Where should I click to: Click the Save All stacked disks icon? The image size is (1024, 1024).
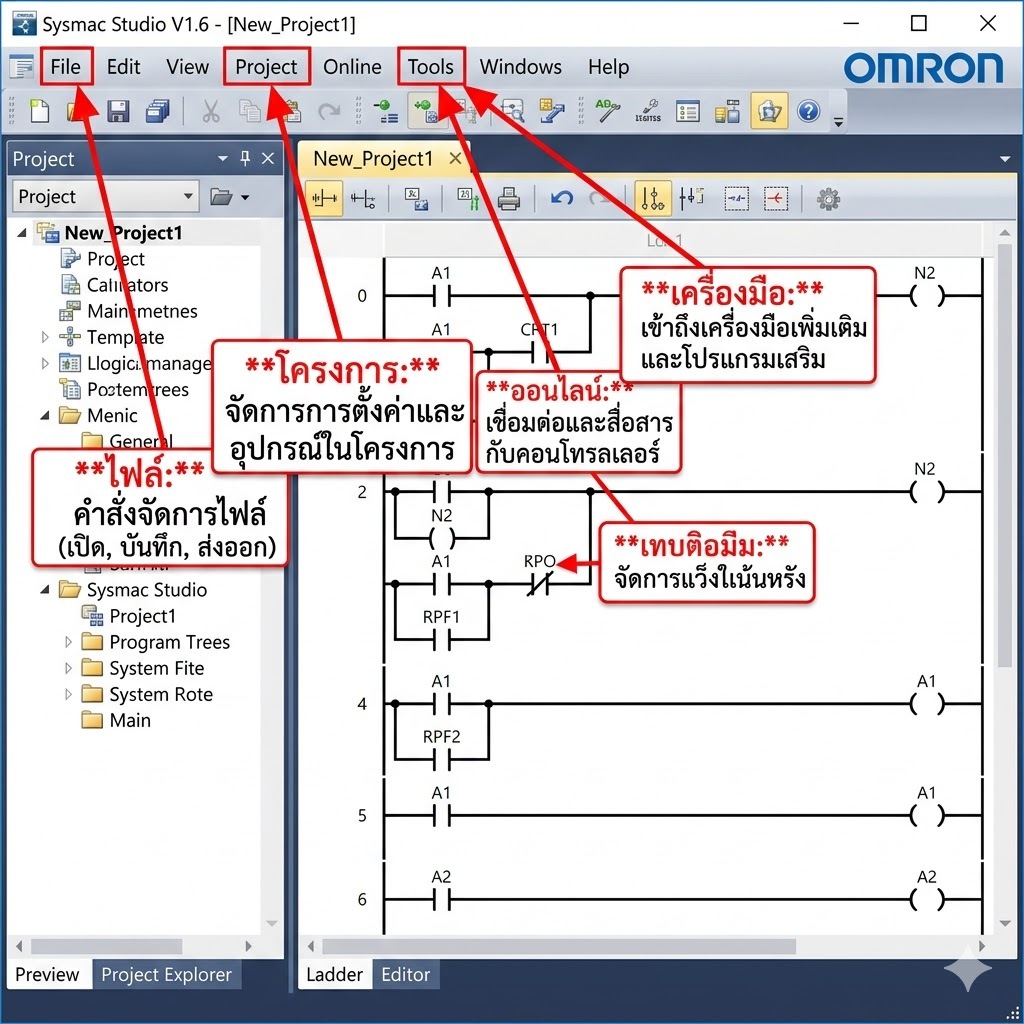point(157,111)
